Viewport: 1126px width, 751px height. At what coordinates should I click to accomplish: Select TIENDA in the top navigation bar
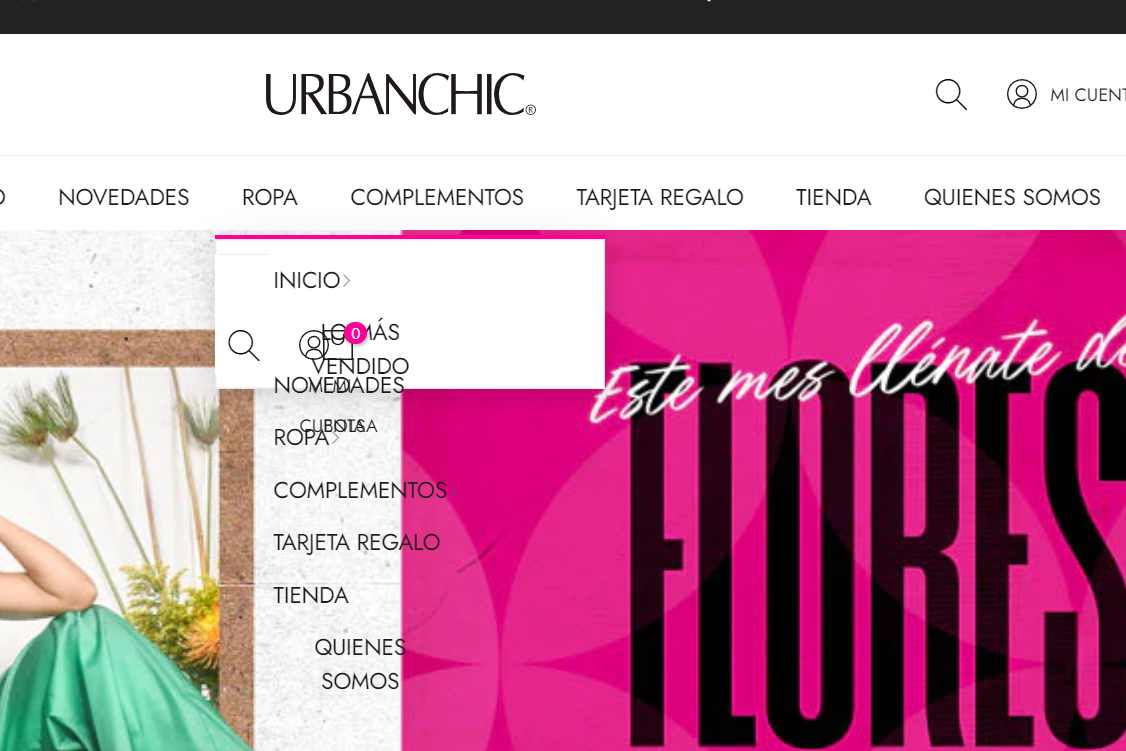pyautogui.click(x=833, y=197)
